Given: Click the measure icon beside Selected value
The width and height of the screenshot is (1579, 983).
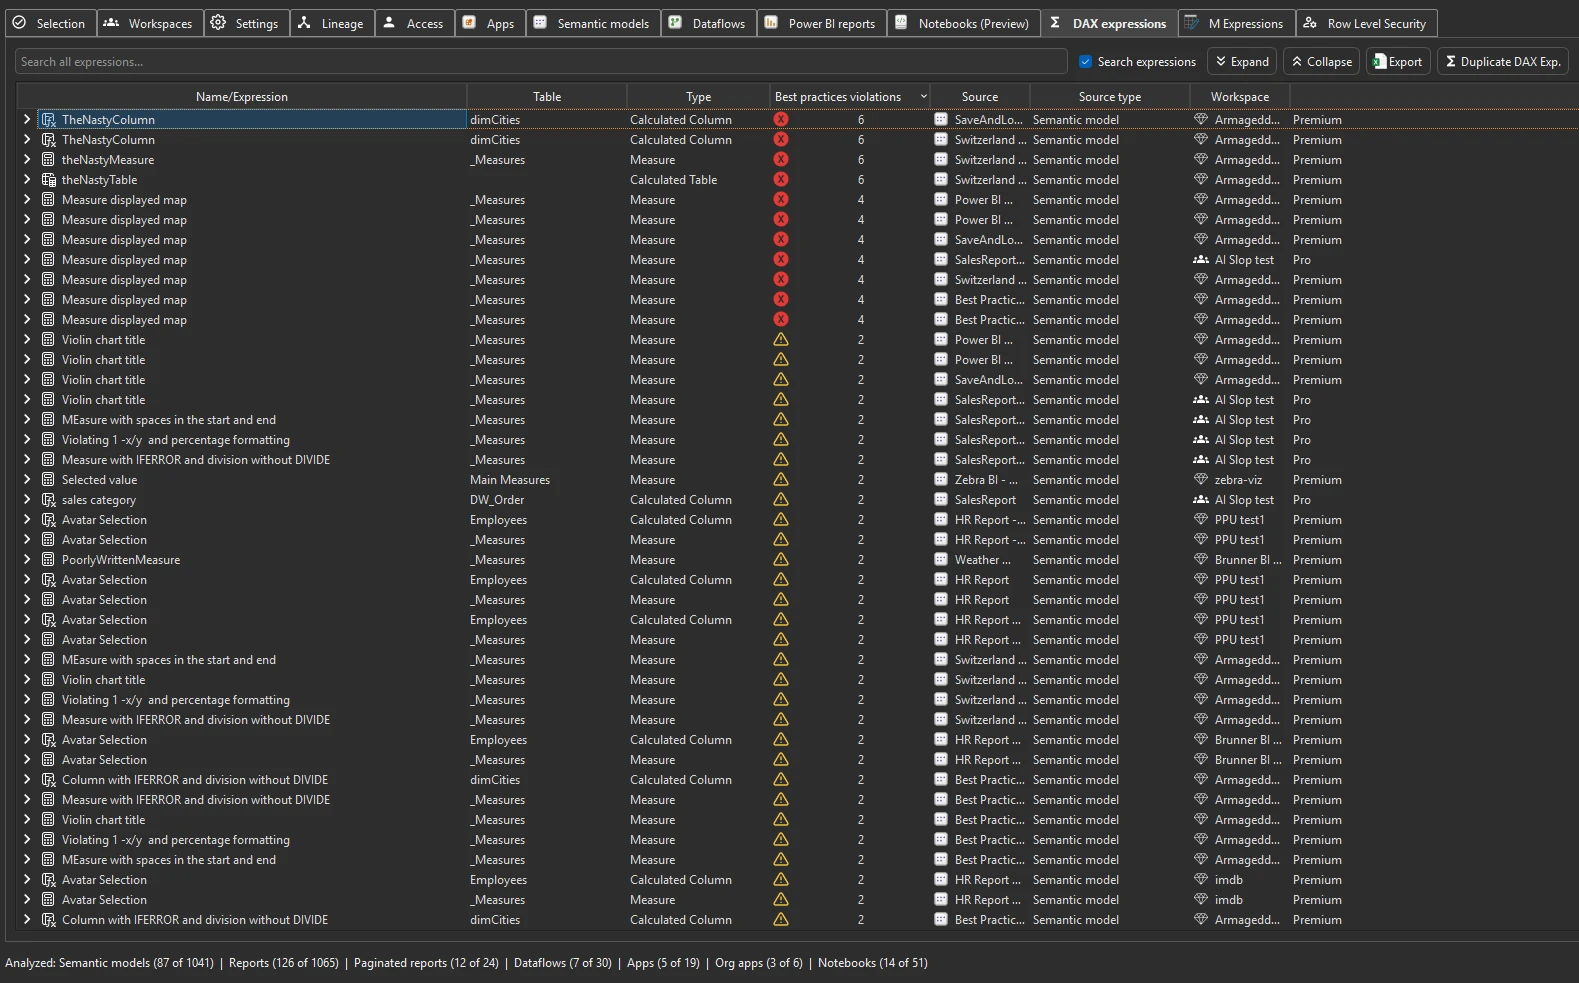Looking at the screenshot, I should coord(48,480).
